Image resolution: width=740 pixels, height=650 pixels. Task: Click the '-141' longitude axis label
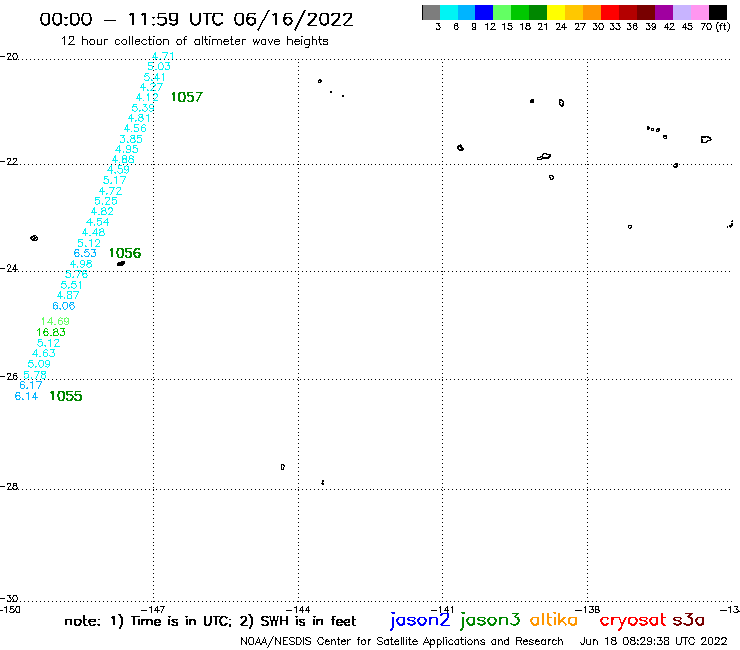(x=443, y=609)
